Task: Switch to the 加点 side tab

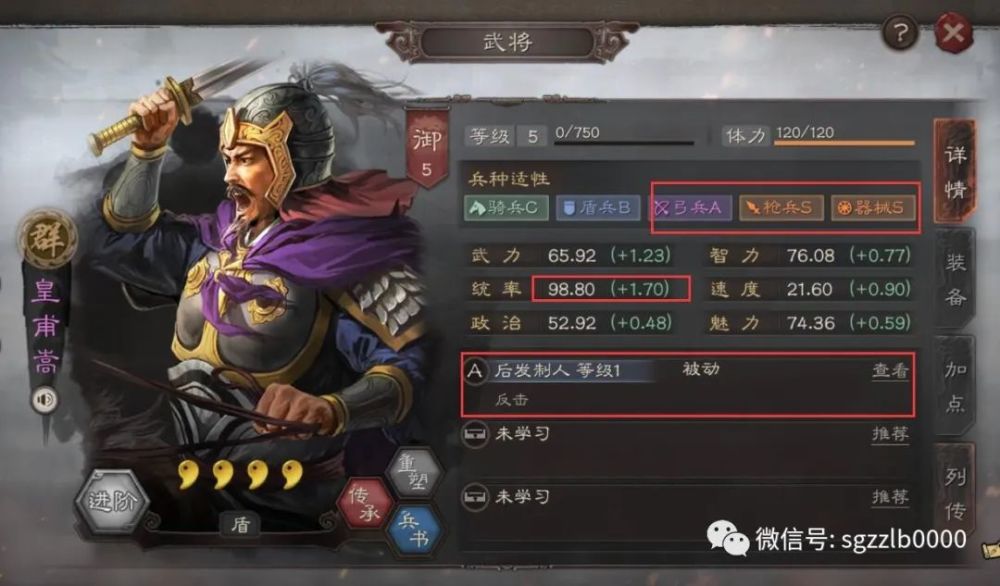Action: coord(955,386)
